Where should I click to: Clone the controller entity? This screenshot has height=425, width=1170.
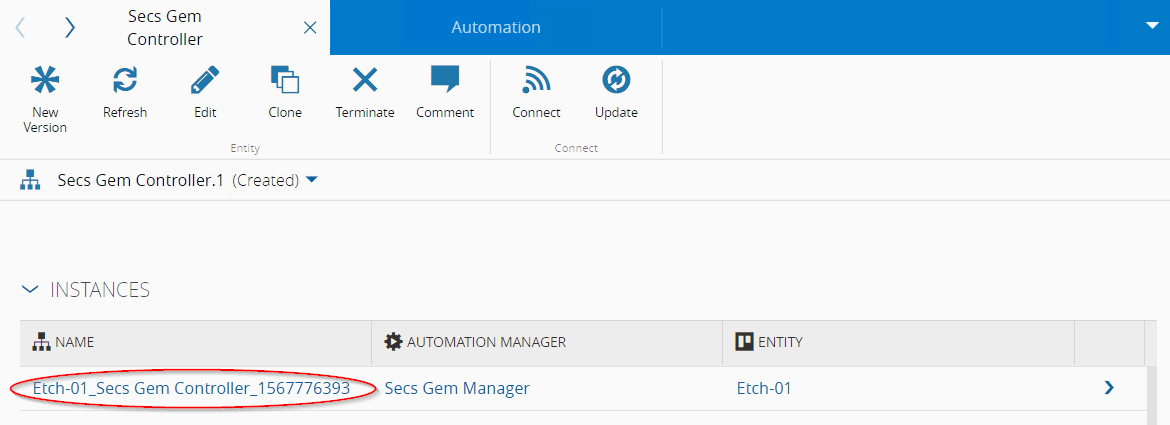(285, 82)
